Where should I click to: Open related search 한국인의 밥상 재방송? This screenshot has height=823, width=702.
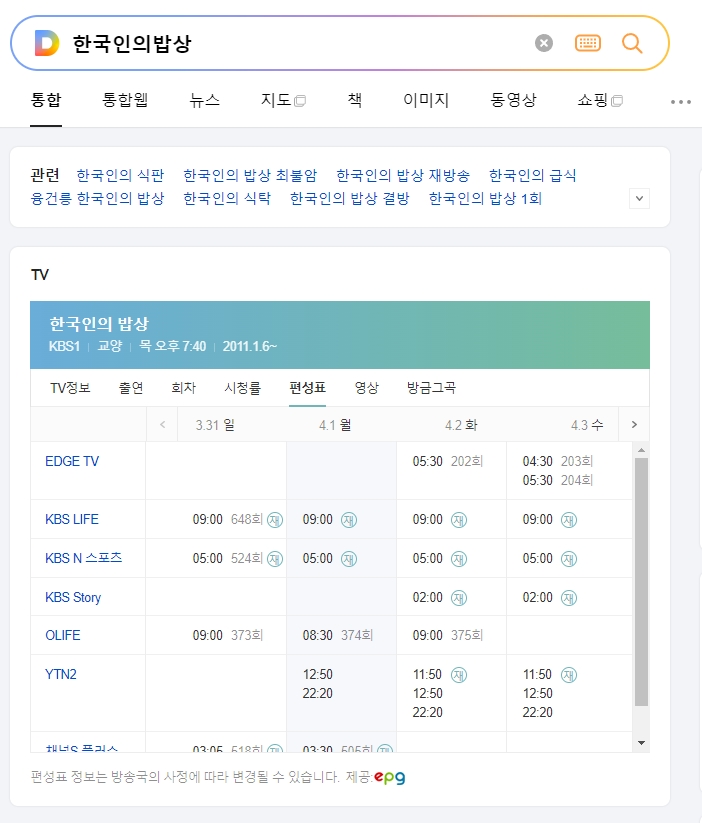pos(403,175)
